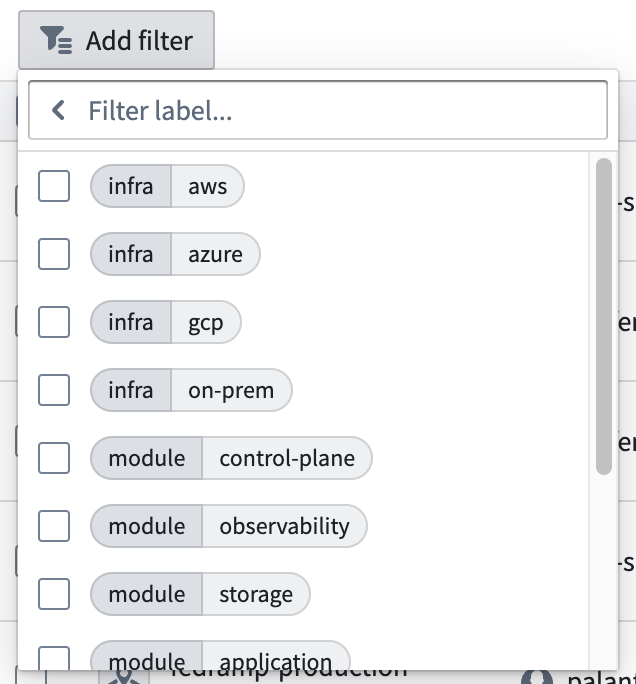Click the label list scrollbar thumb
This screenshot has height=684, width=636.
coord(604,316)
